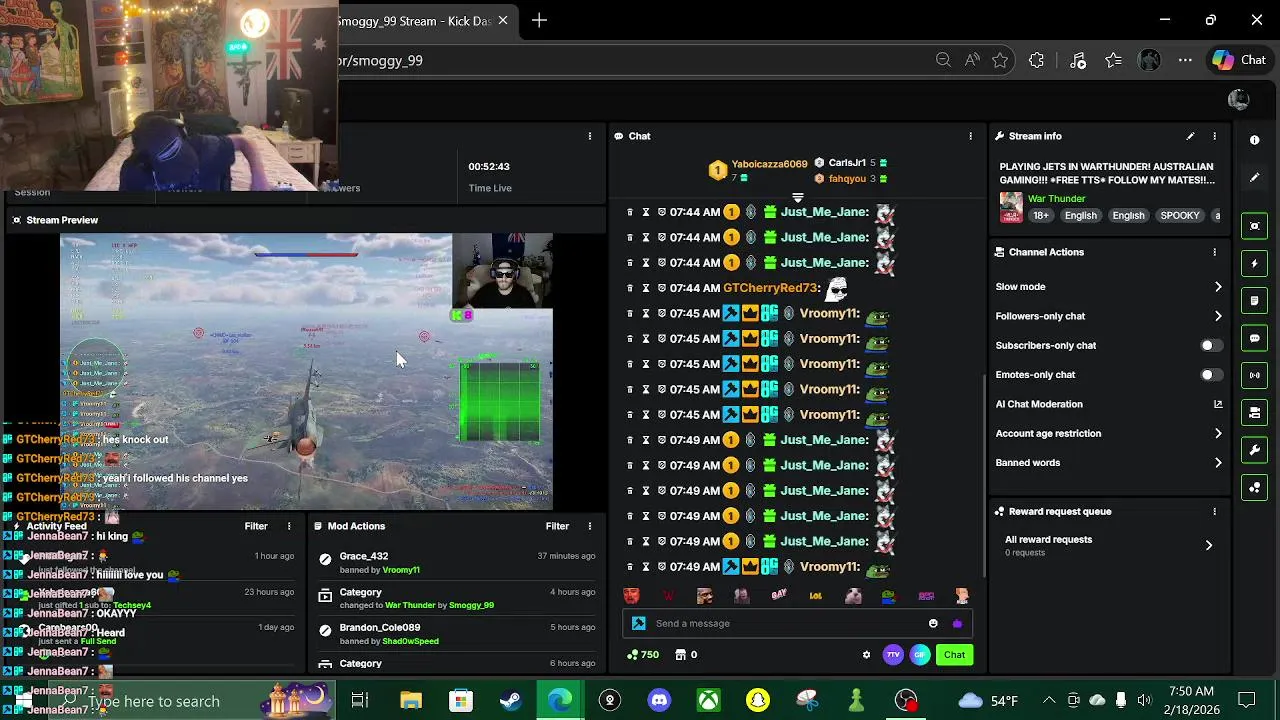Screen dimensions: 1280x720
Task: Open Chat panel three-dot menu
Action: [970, 136]
